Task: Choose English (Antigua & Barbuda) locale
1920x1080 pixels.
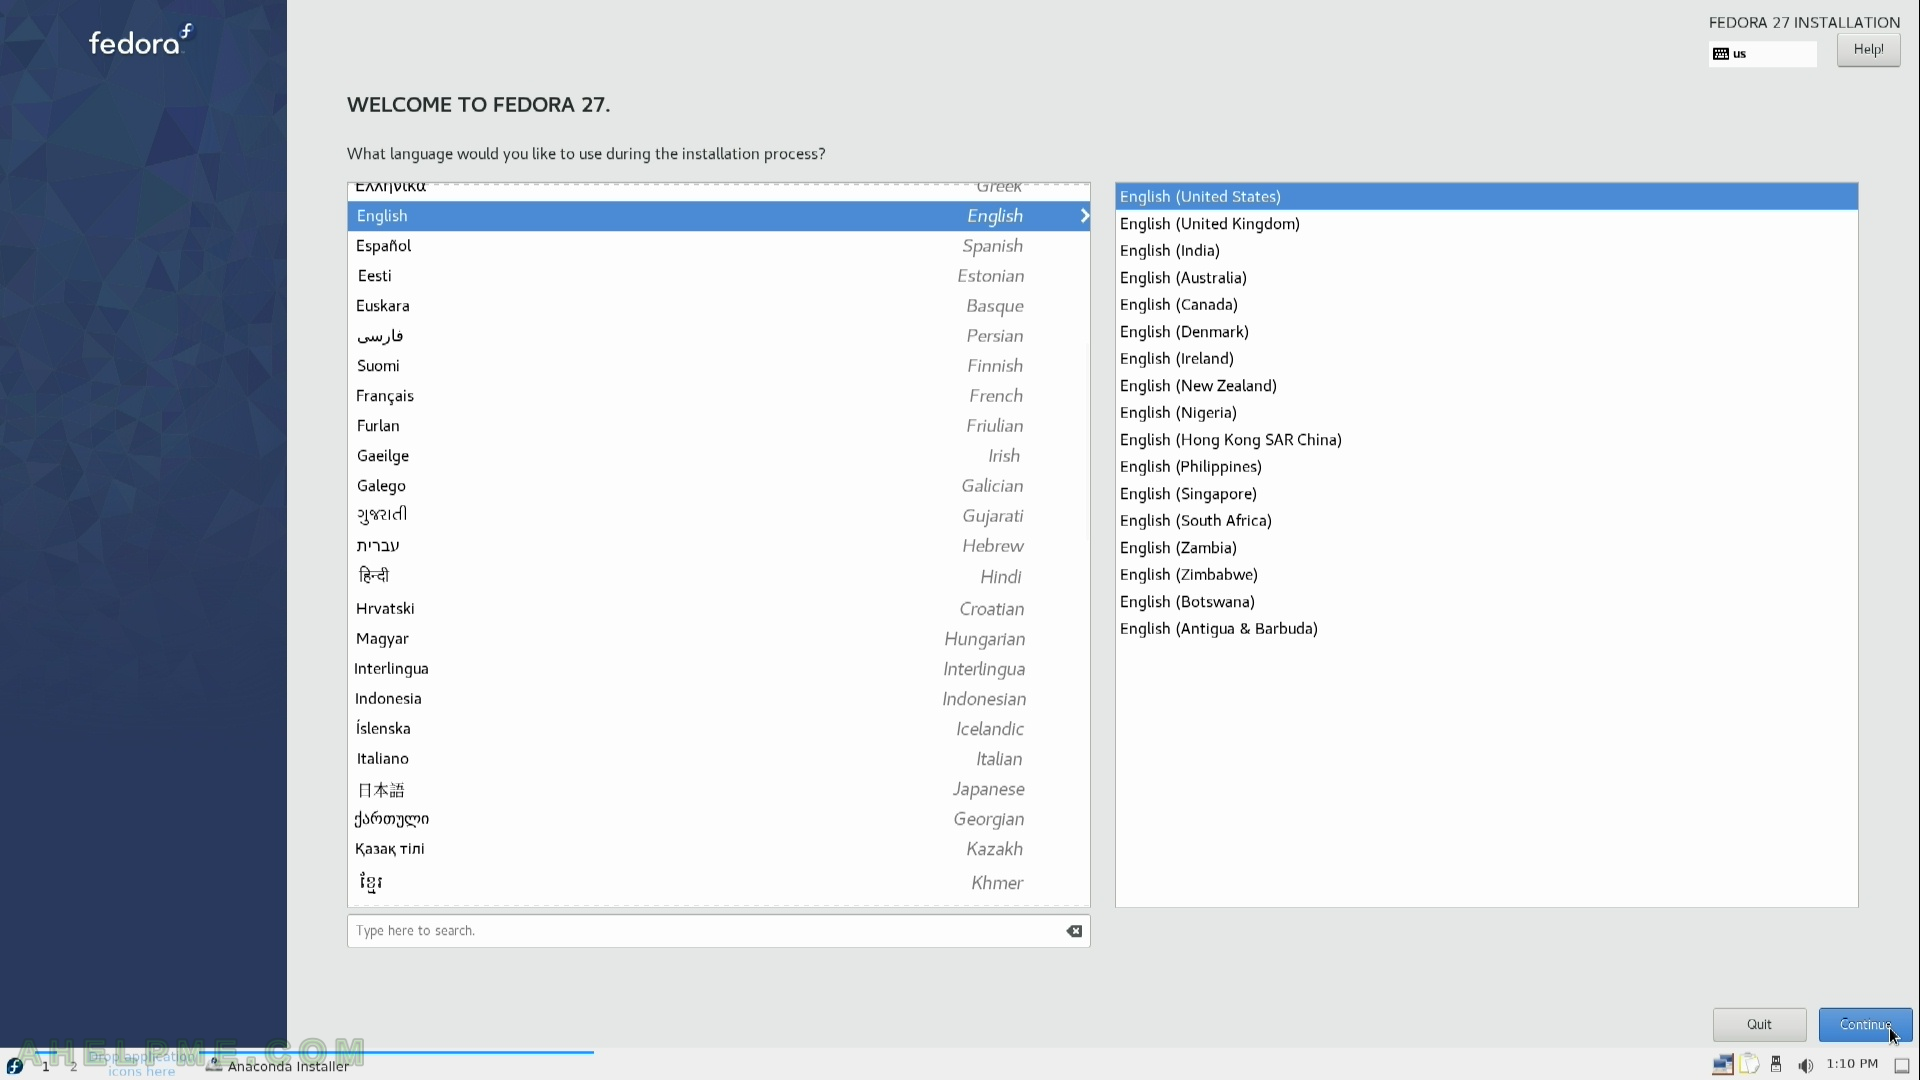Action: [1486, 629]
